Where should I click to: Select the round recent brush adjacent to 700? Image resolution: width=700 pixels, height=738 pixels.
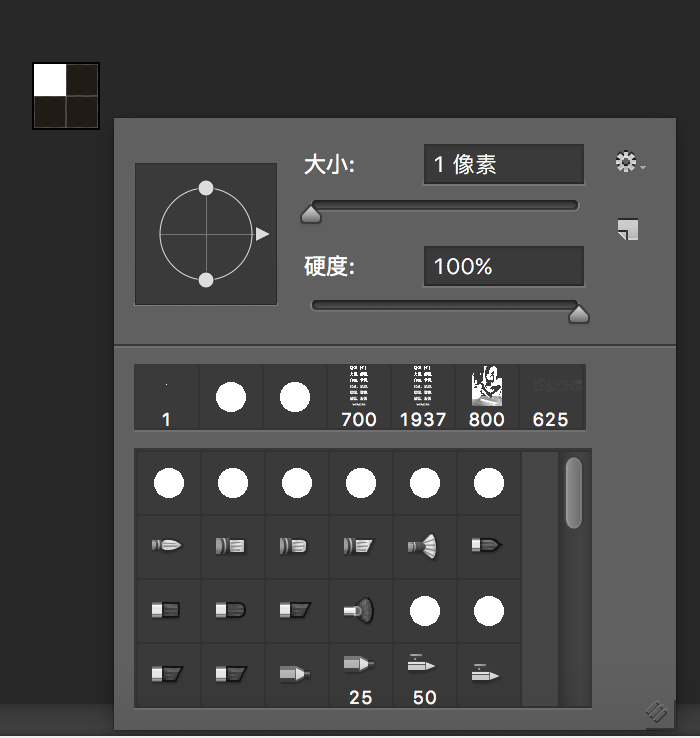(x=295, y=397)
